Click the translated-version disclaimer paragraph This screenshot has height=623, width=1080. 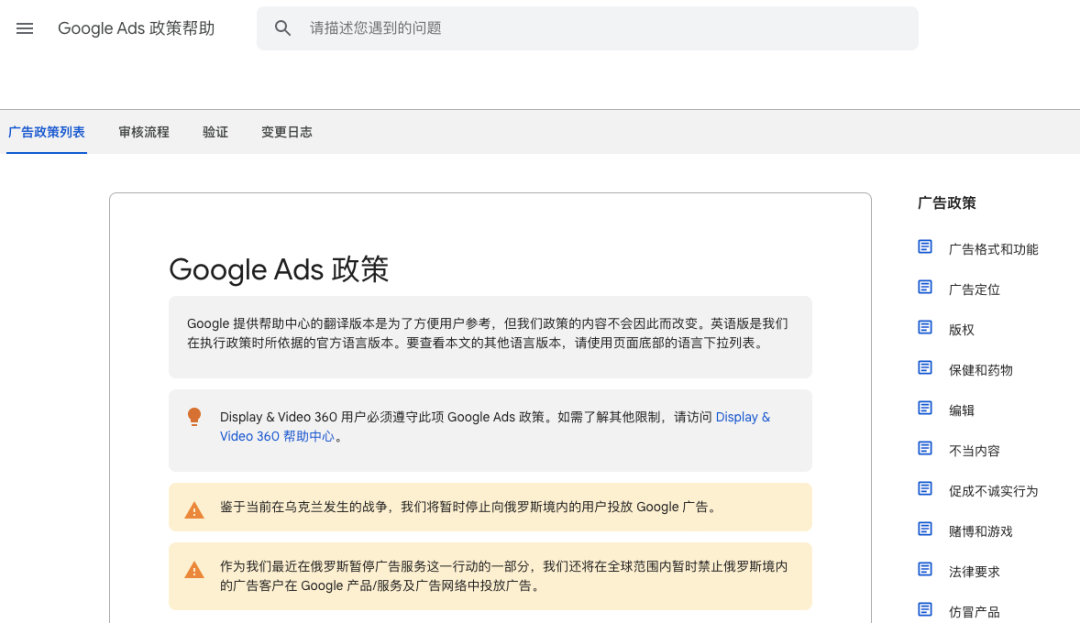tap(488, 333)
